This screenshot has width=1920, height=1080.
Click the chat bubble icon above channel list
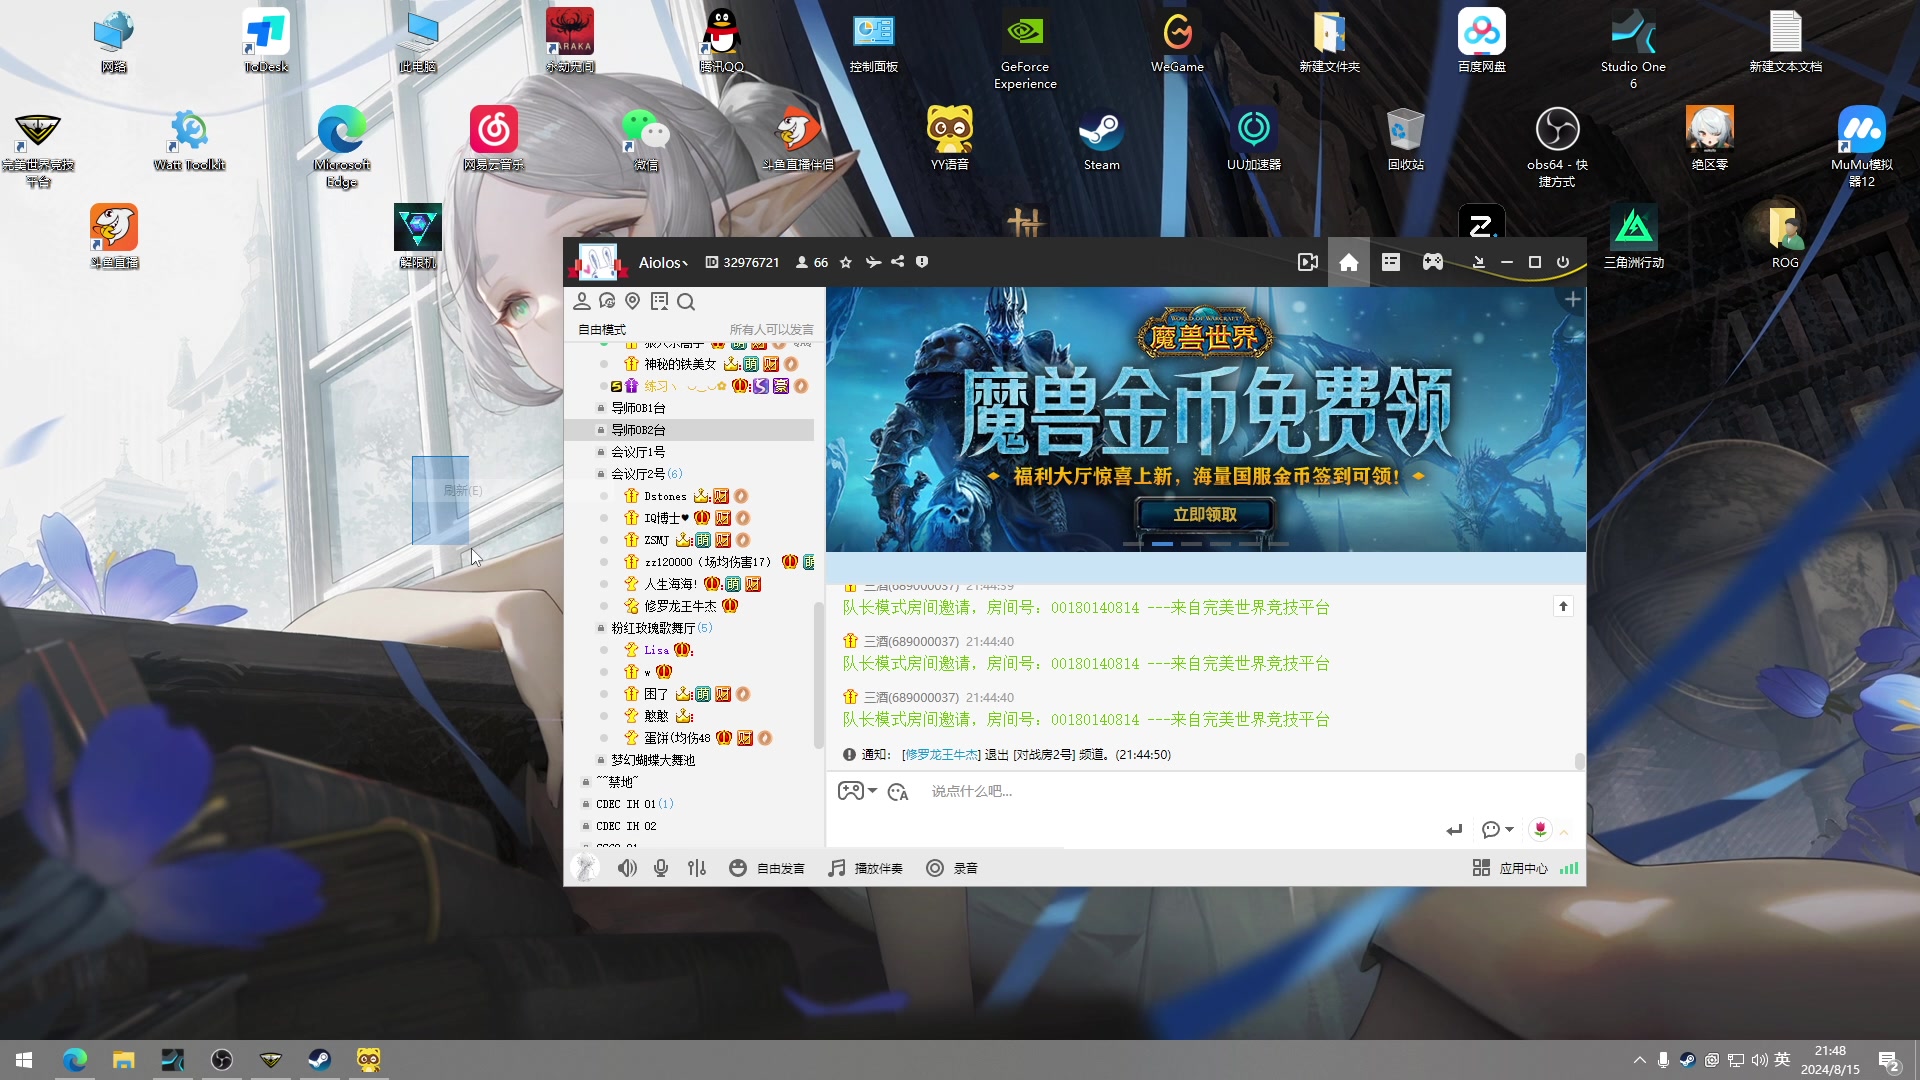coord(607,301)
